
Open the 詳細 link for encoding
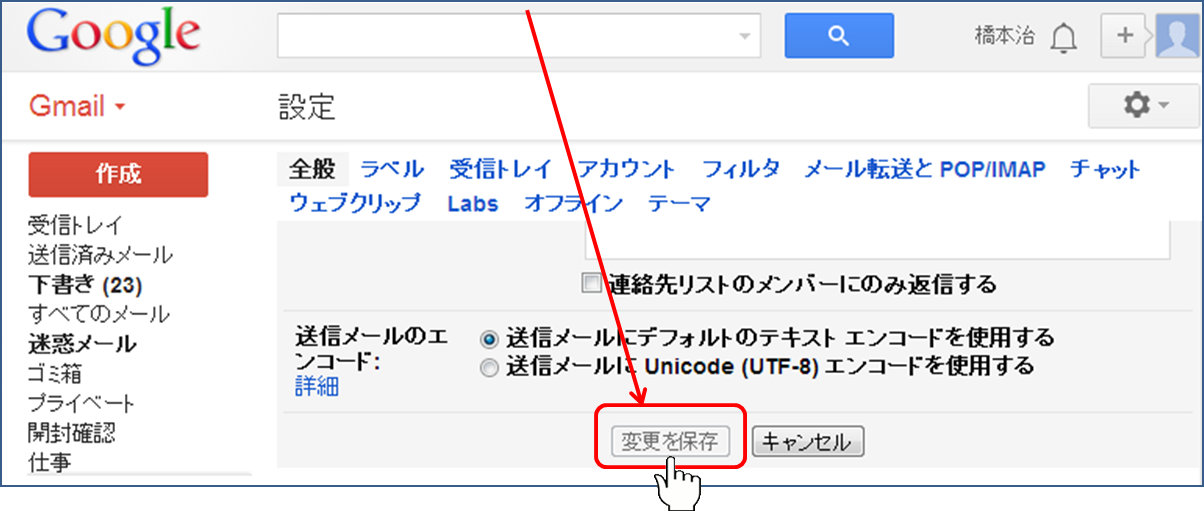tap(316, 387)
